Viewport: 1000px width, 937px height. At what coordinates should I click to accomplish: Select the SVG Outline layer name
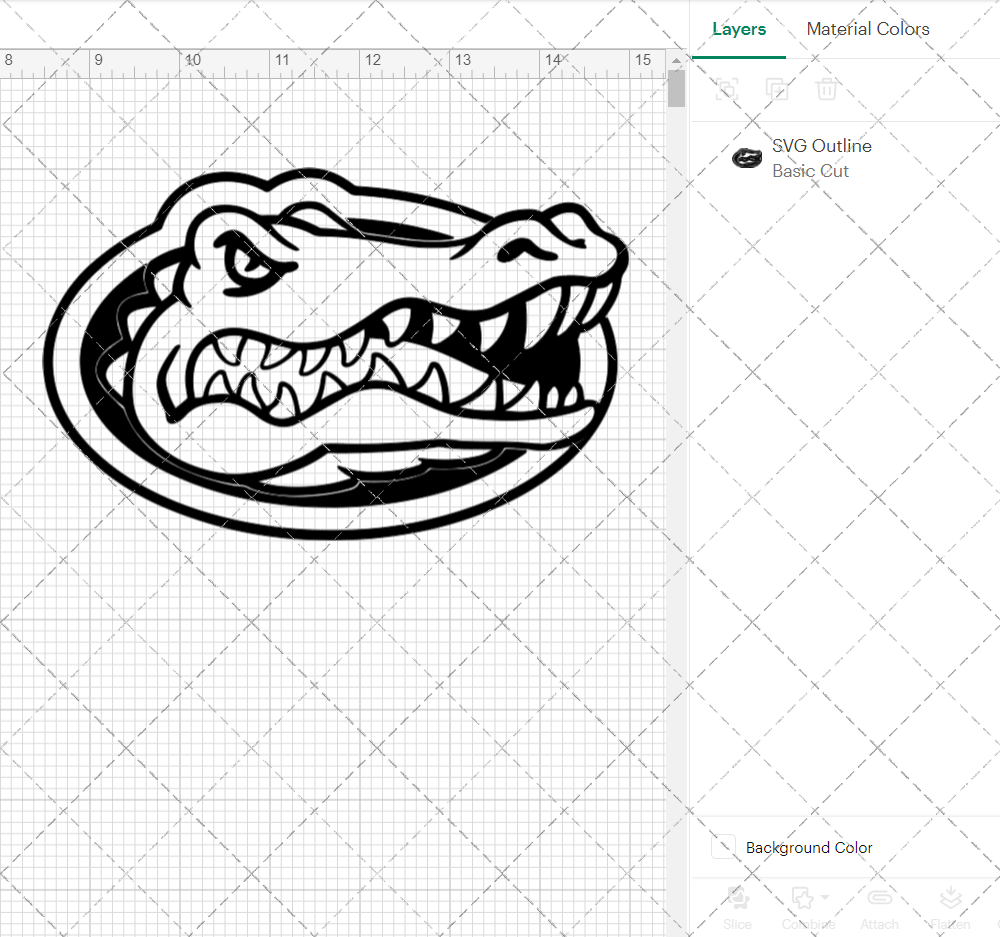[x=821, y=146]
